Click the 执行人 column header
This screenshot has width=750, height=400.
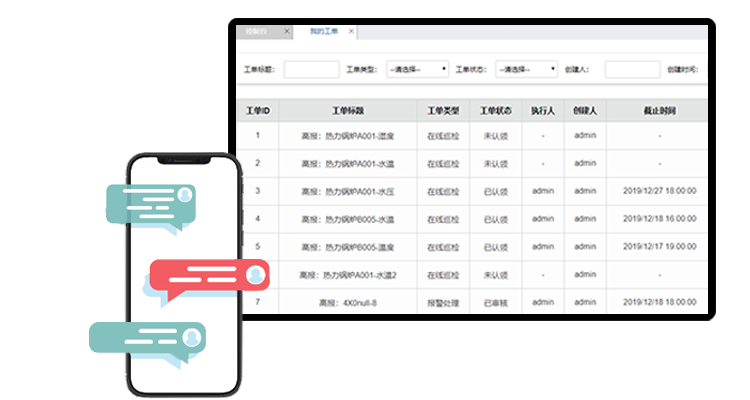543,110
